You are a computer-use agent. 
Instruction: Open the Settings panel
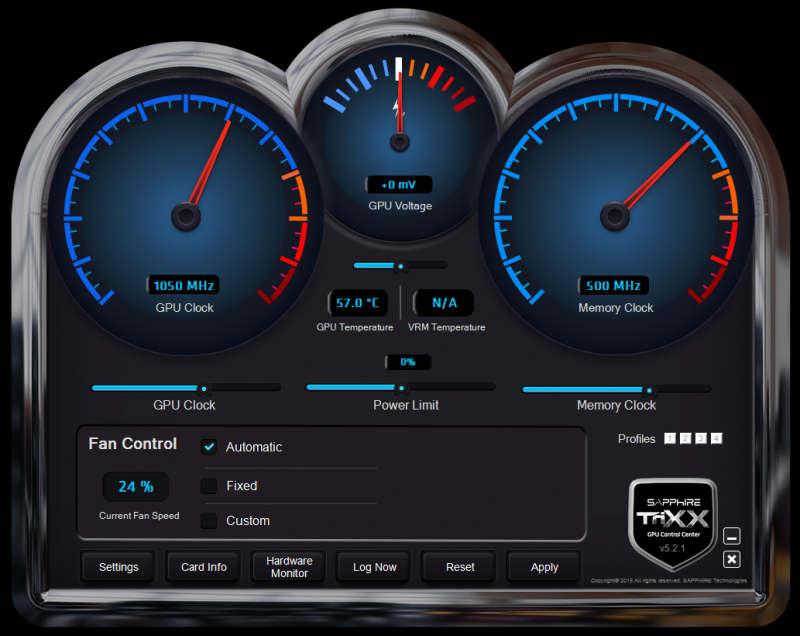(118, 567)
